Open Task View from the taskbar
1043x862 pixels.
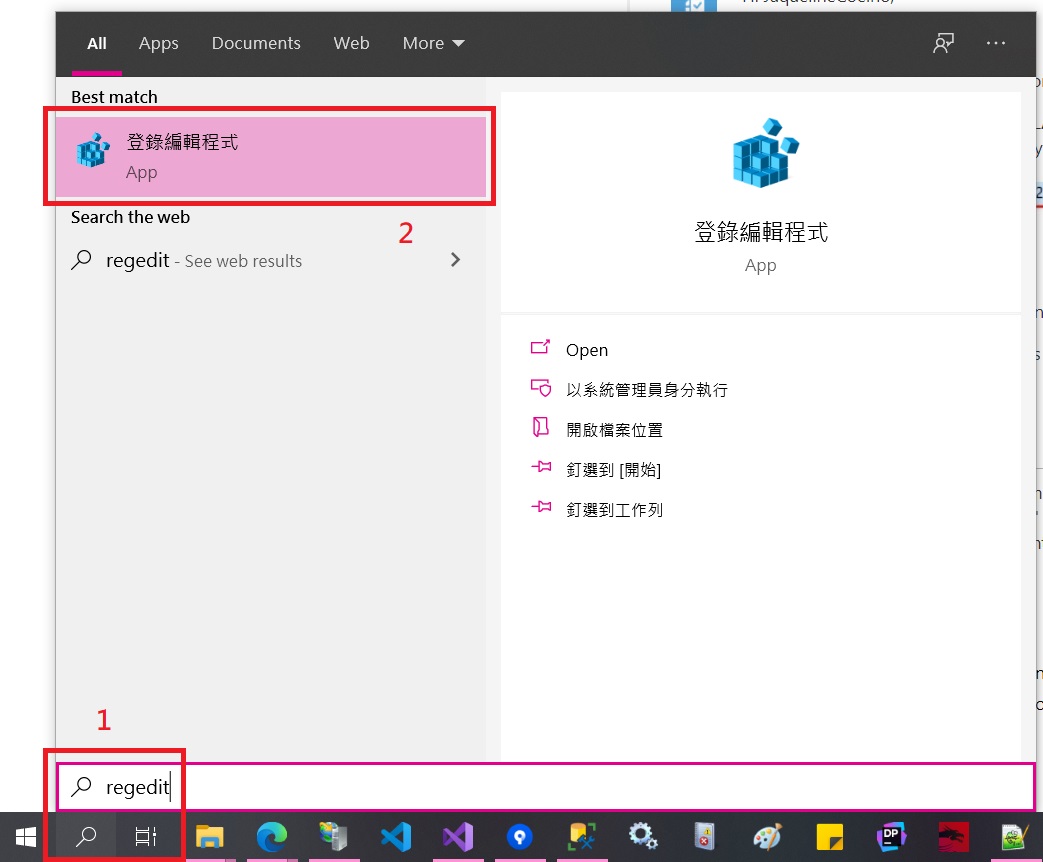pyautogui.click(x=146, y=837)
